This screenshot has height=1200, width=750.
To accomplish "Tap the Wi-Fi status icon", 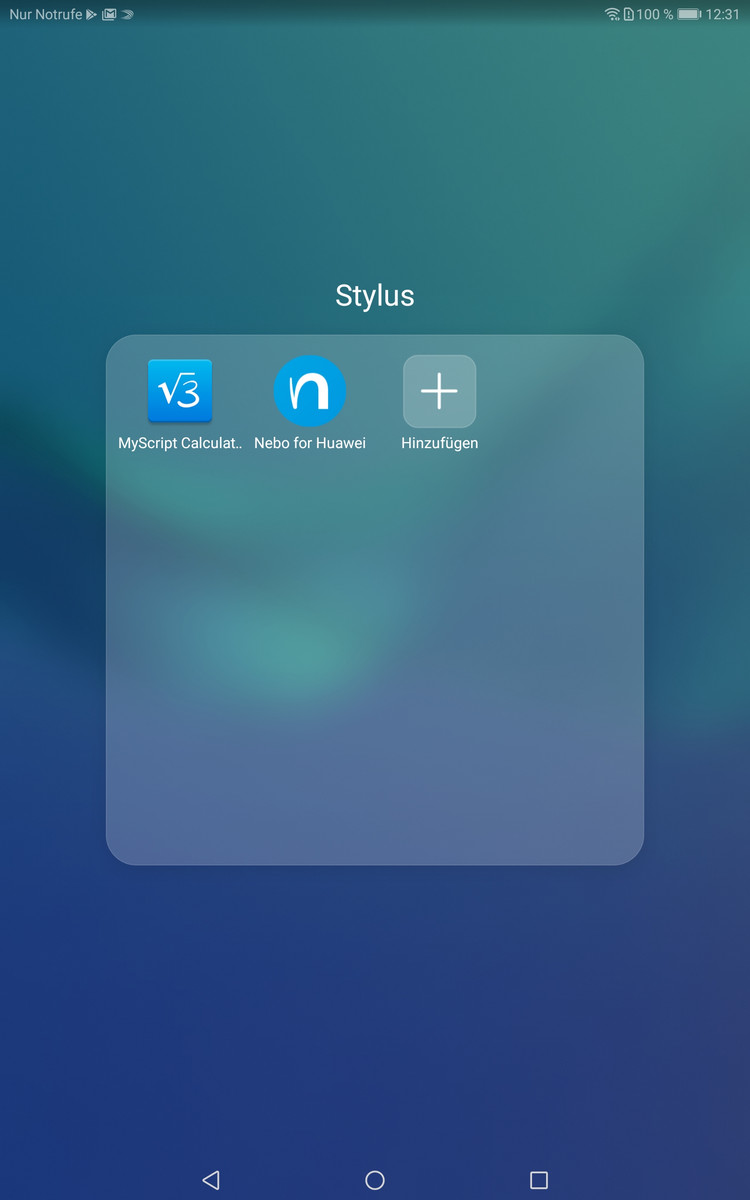I will 612,14.
